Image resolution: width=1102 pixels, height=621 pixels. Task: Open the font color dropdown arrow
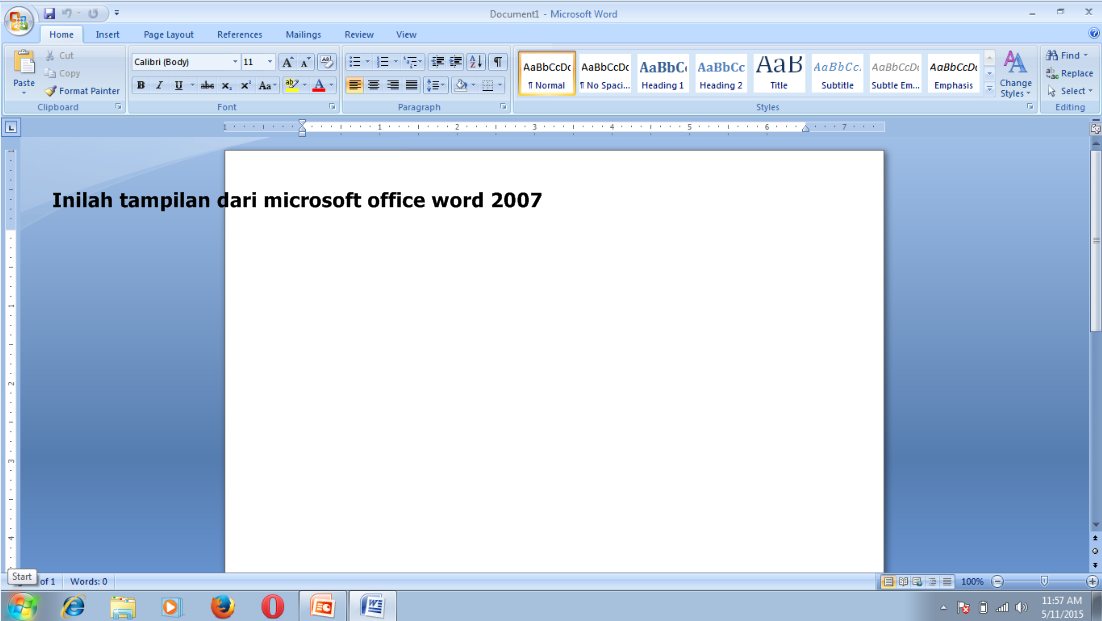332,85
